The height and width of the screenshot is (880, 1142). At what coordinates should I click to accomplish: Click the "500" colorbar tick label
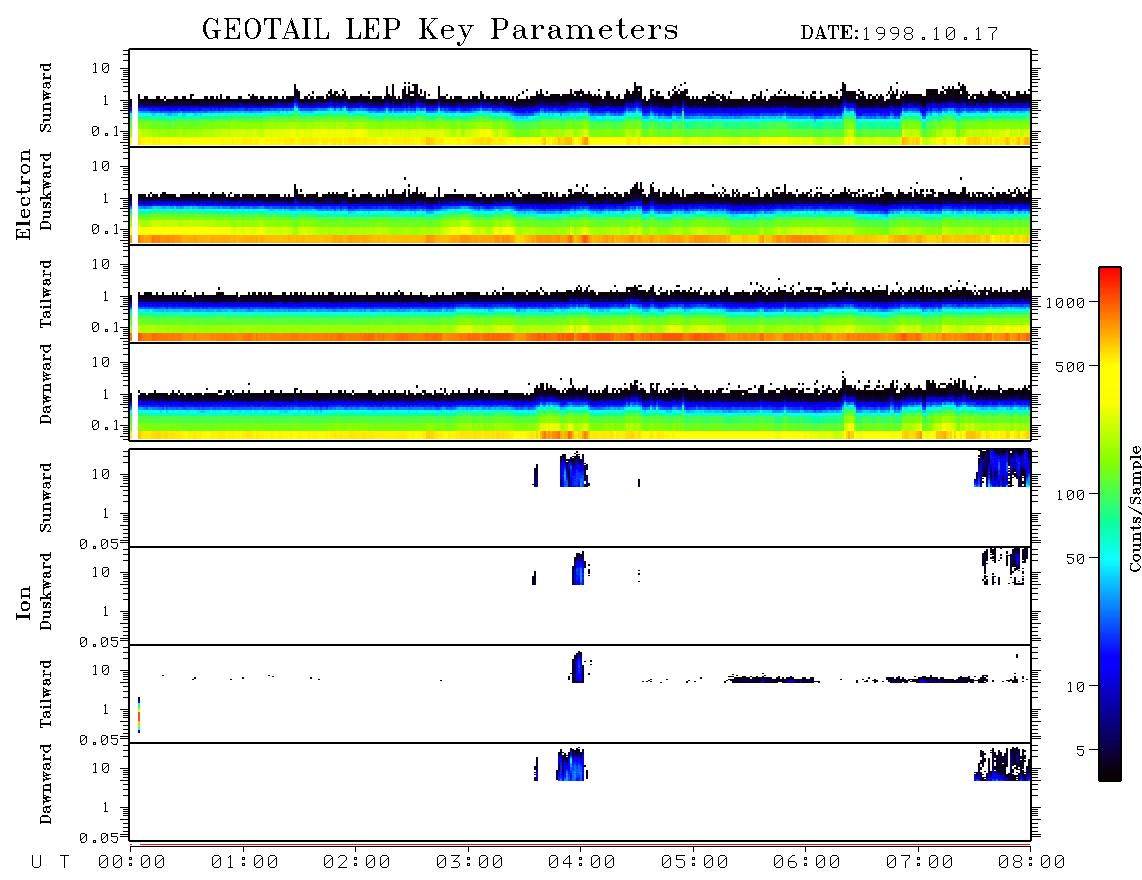1070,366
